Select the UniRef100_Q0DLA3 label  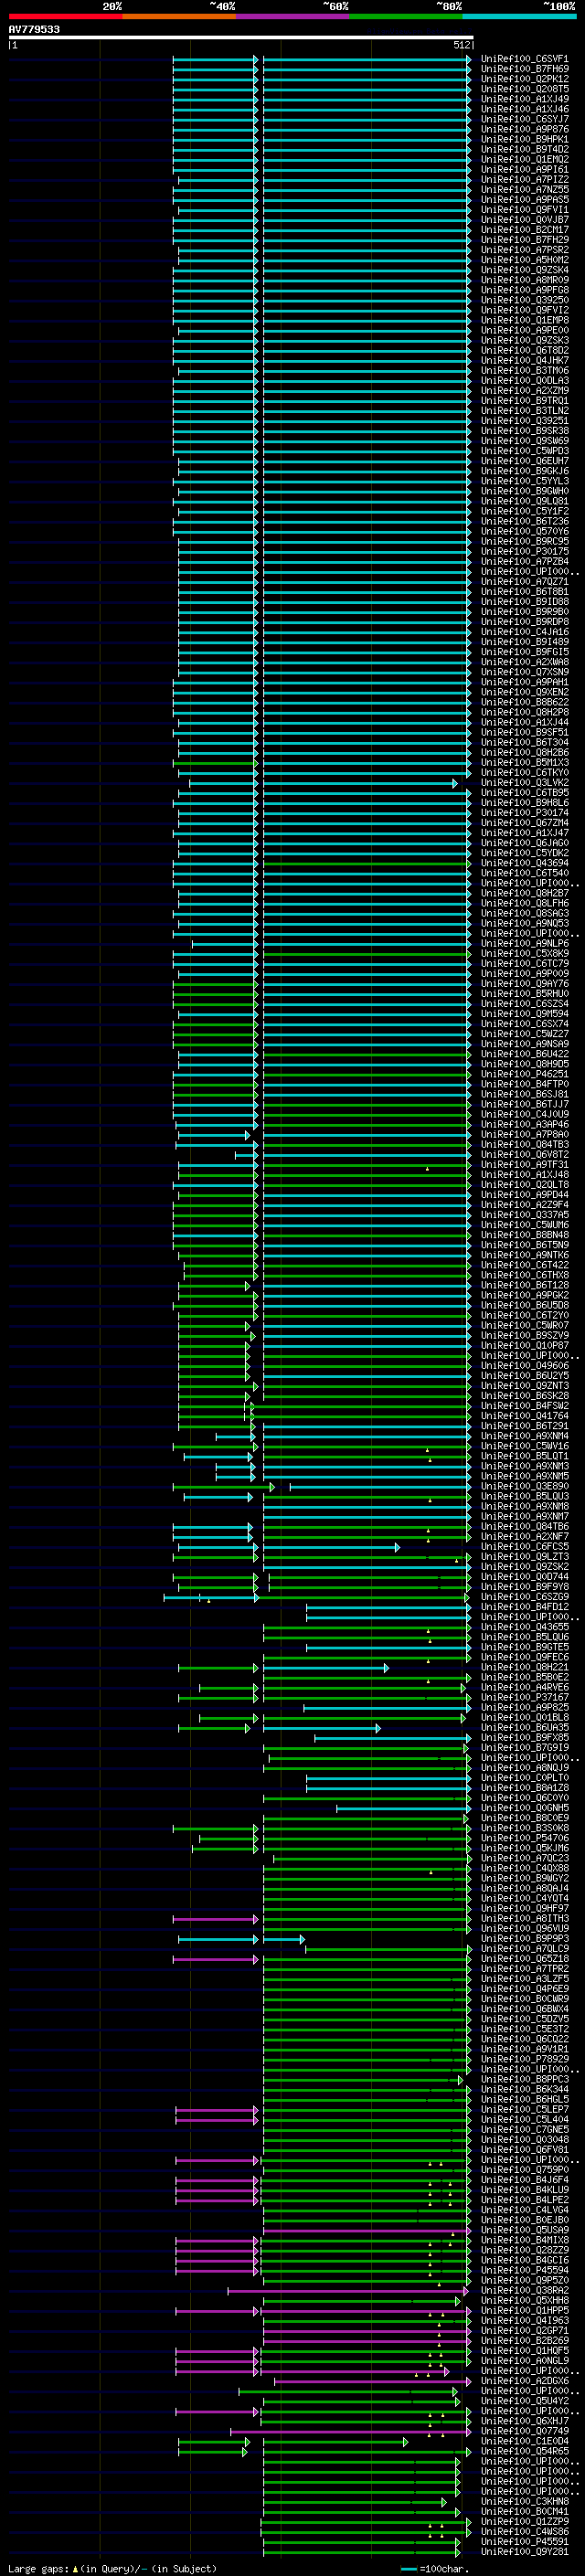pyautogui.click(x=525, y=380)
